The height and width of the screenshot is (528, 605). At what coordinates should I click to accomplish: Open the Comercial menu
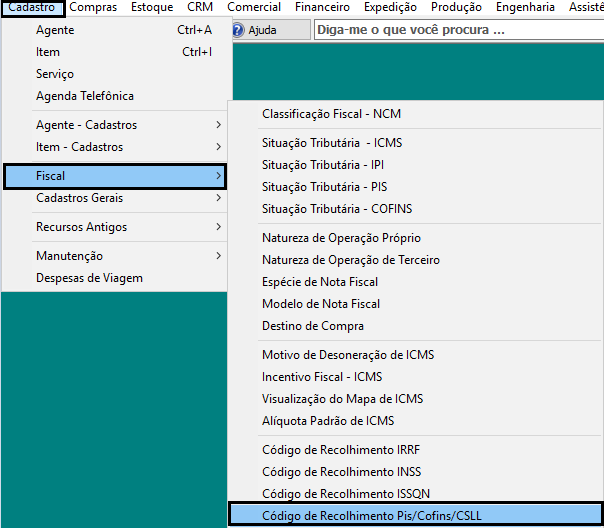click(254, 7)
